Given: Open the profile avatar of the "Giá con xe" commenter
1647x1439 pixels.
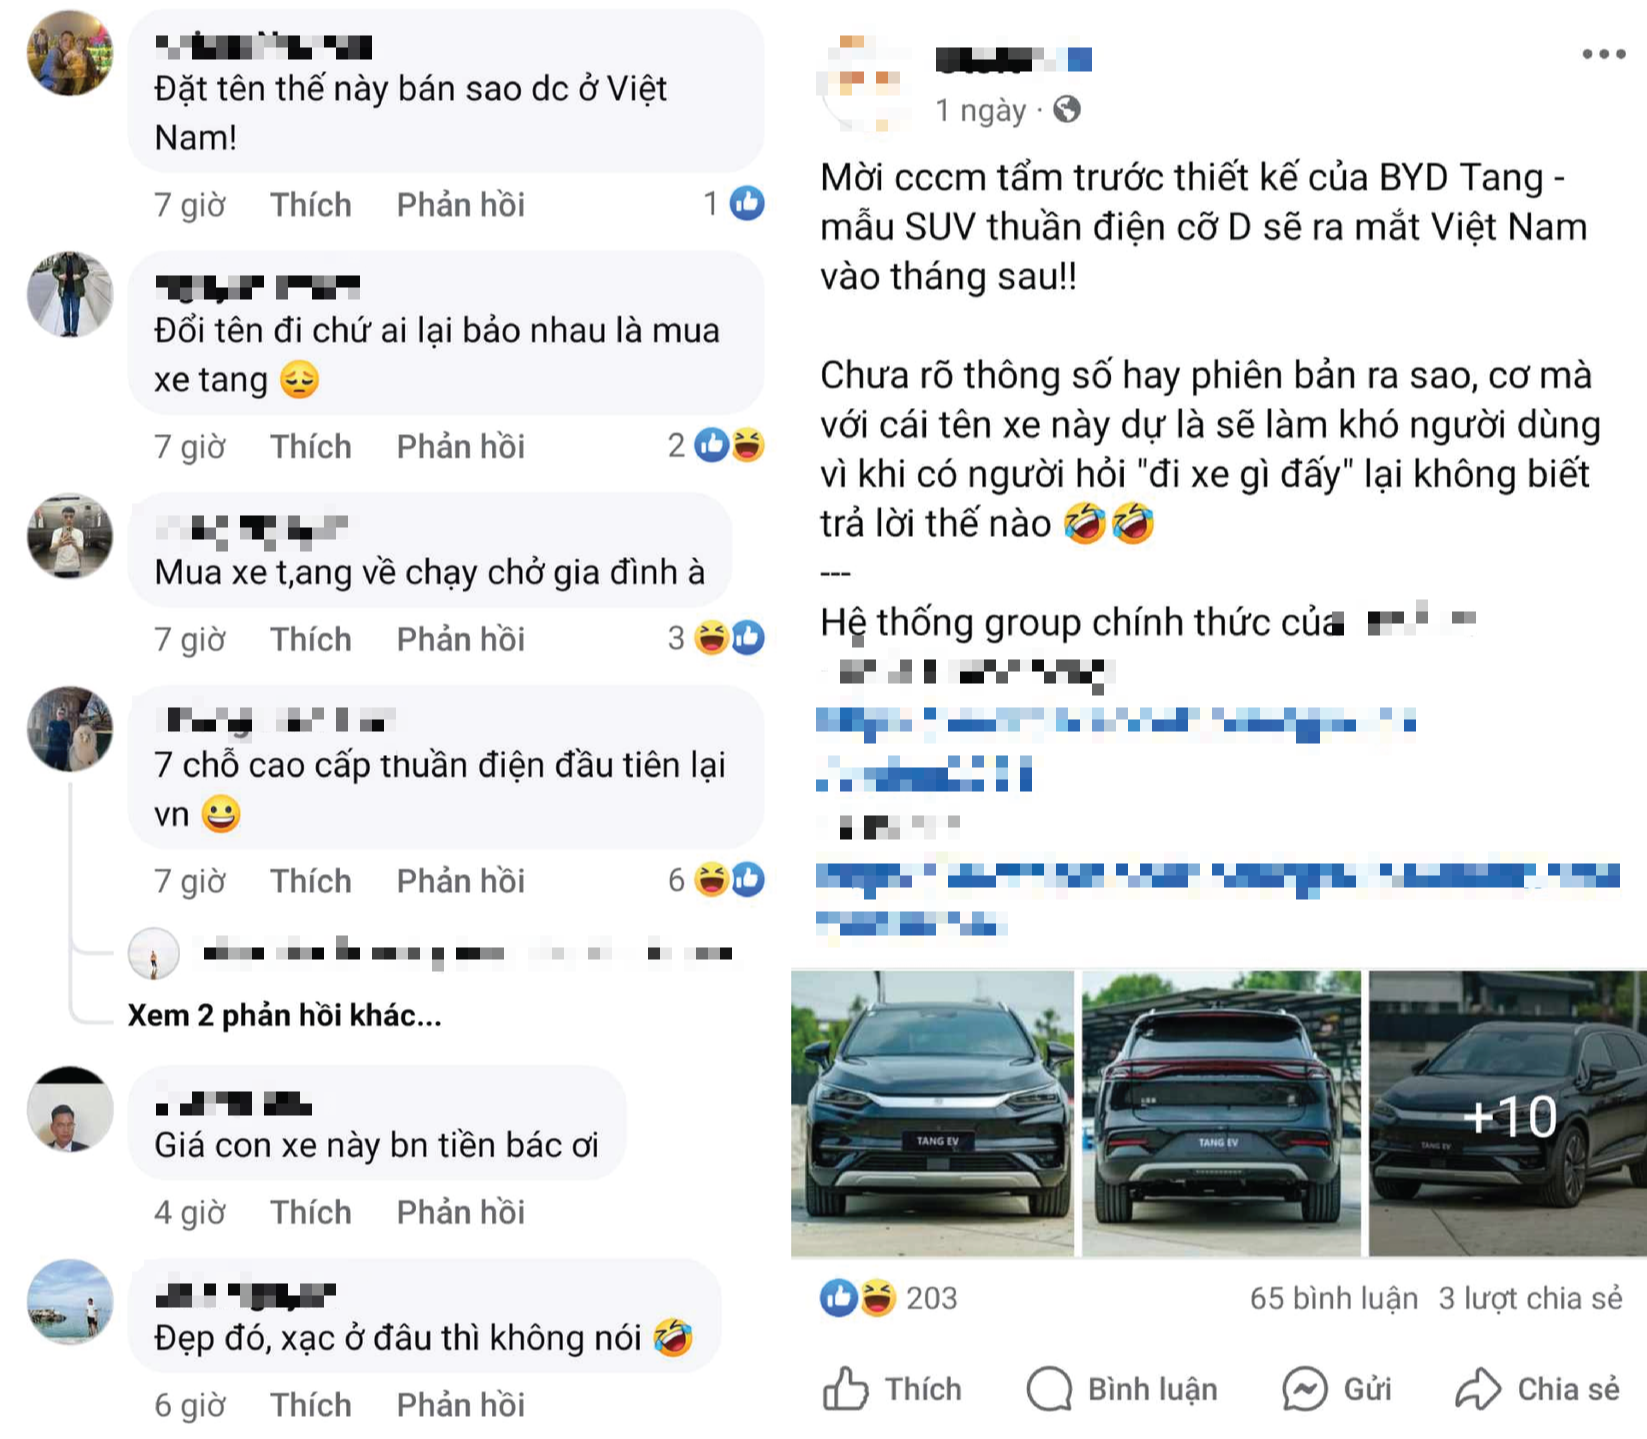Looking at the screenshot, I should coord(69,1108).
